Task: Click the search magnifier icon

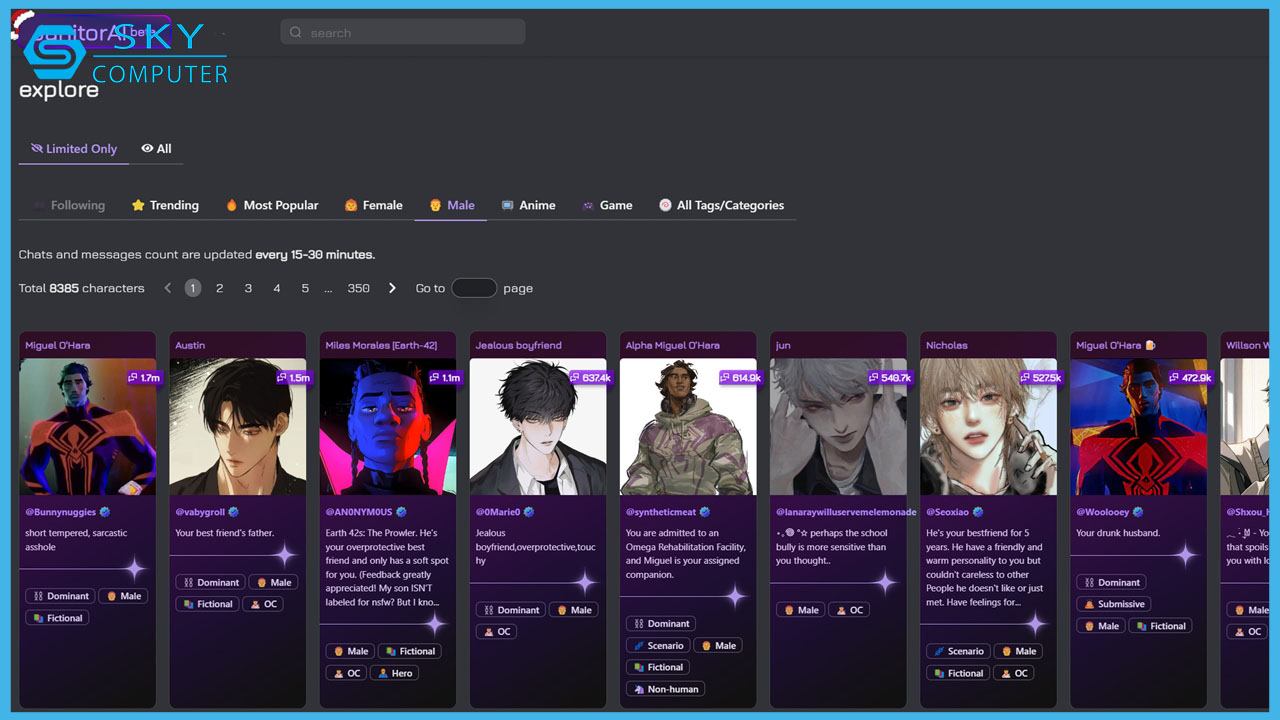Action: coord(296,33)
